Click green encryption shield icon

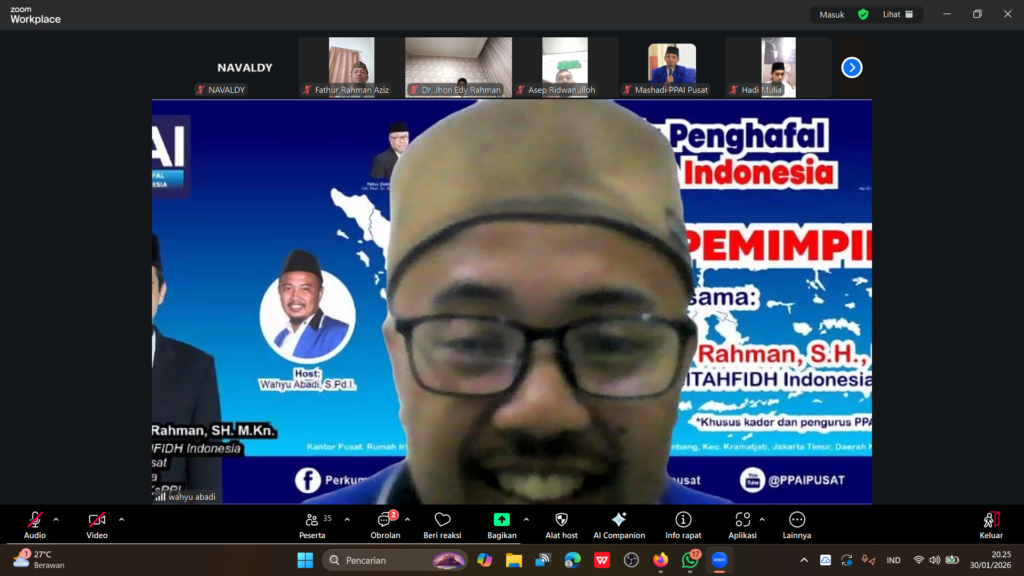[x=863, y=14]
